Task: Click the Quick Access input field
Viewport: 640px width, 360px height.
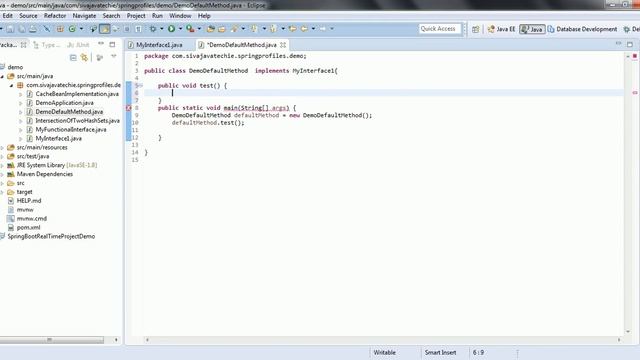Action: pos(440,29)
